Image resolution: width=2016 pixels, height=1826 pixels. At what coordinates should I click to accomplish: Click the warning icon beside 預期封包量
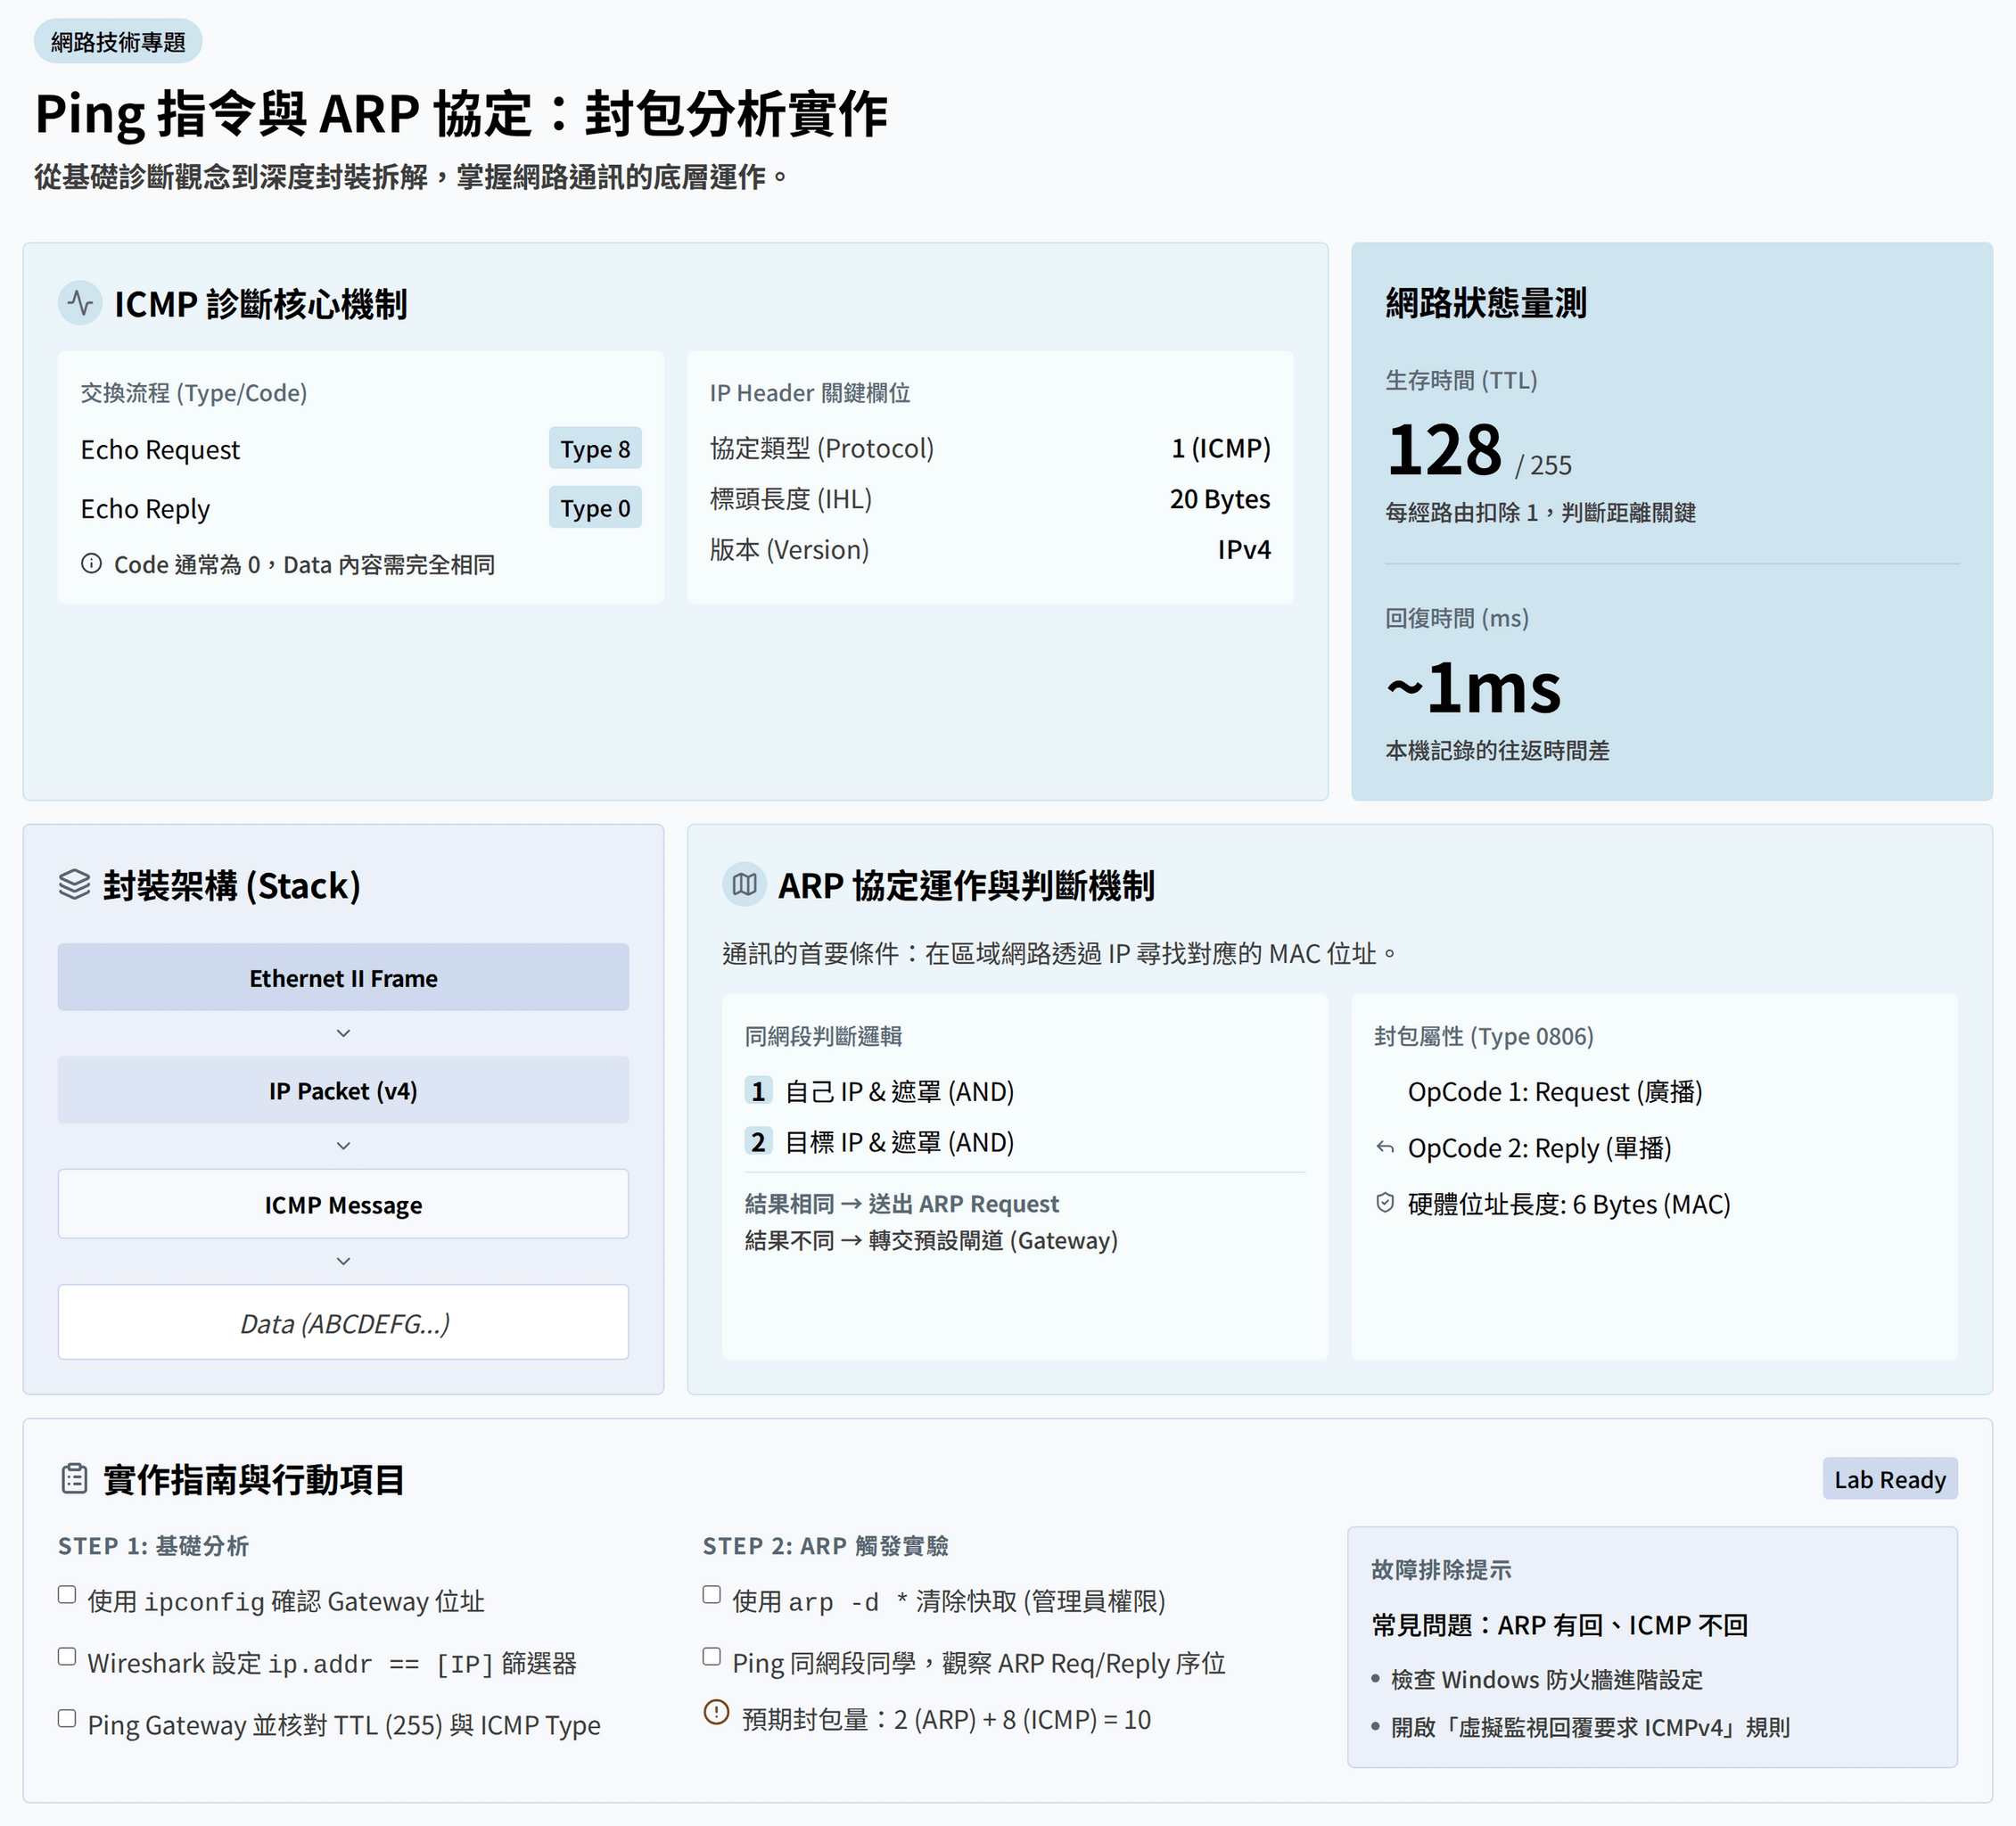pos(716,1713)
